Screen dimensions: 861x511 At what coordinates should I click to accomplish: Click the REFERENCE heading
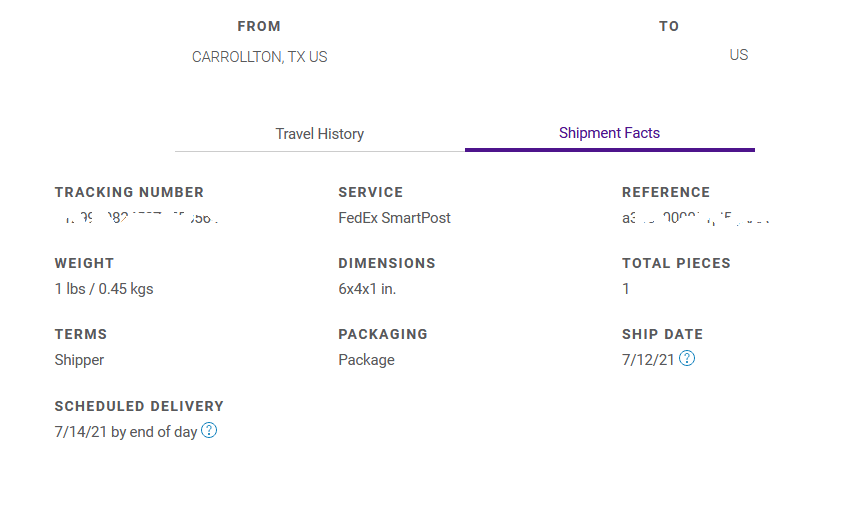[666, 192]
